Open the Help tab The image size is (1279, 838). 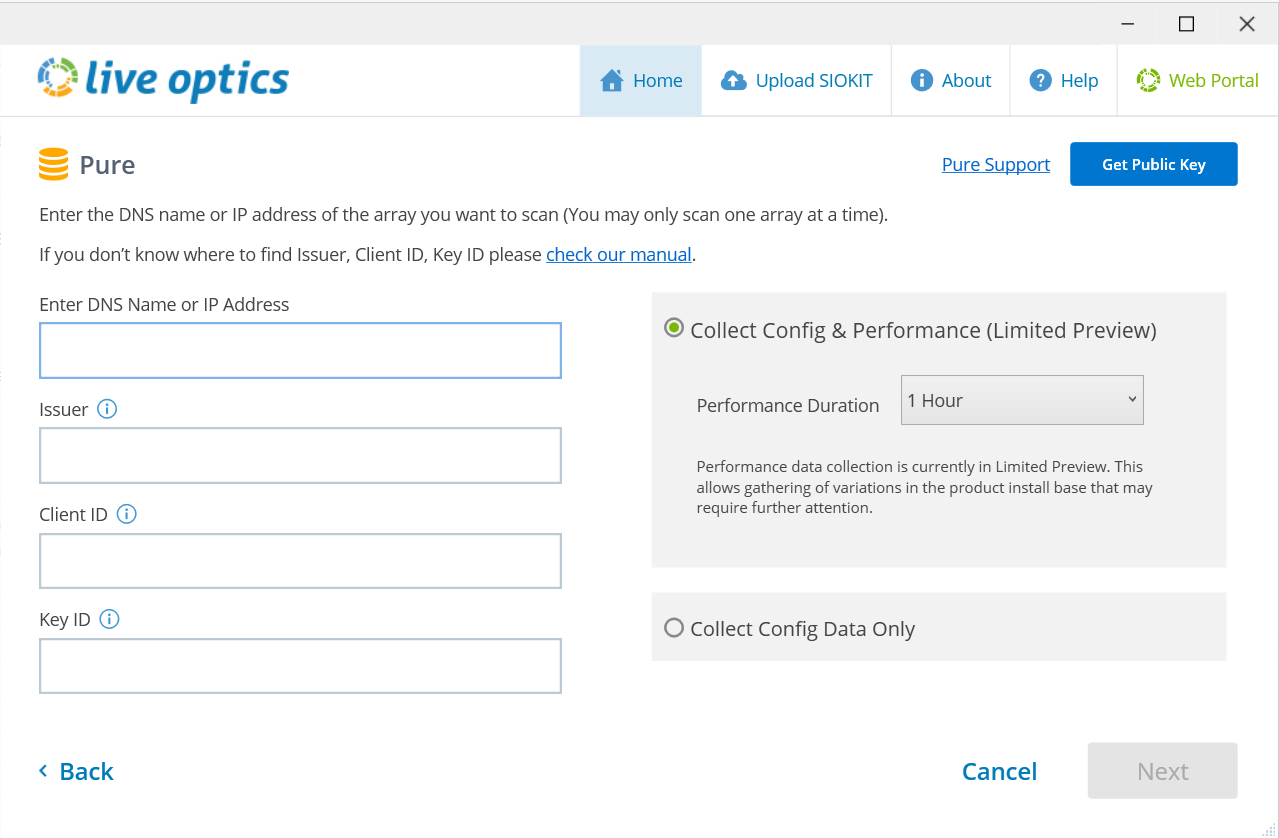[x=1064, y=81]
